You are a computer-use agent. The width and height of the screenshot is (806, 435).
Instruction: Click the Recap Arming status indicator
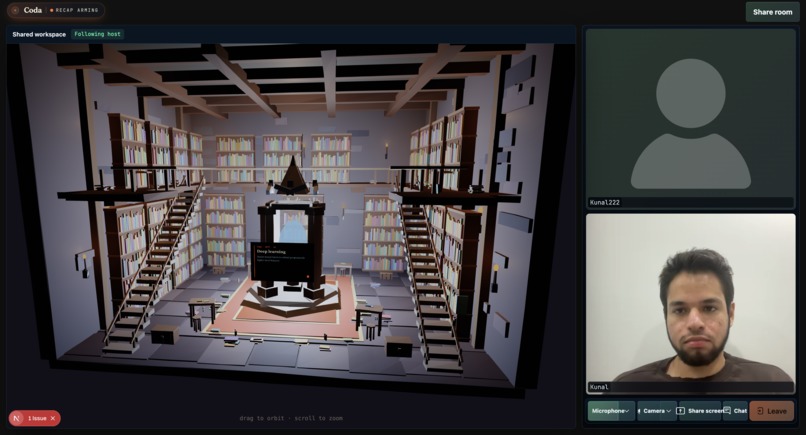[74, 10]
